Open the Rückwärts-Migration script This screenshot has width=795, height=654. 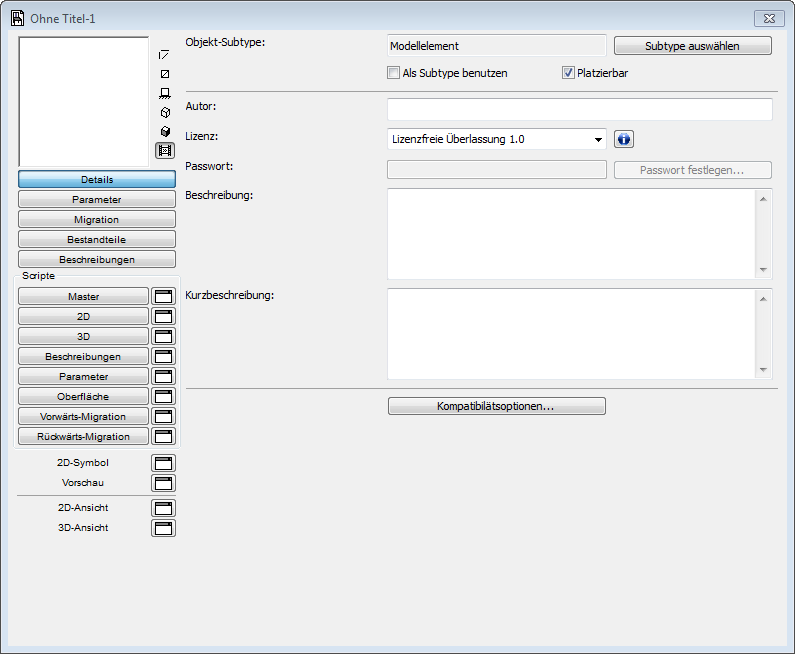point(84,437)
